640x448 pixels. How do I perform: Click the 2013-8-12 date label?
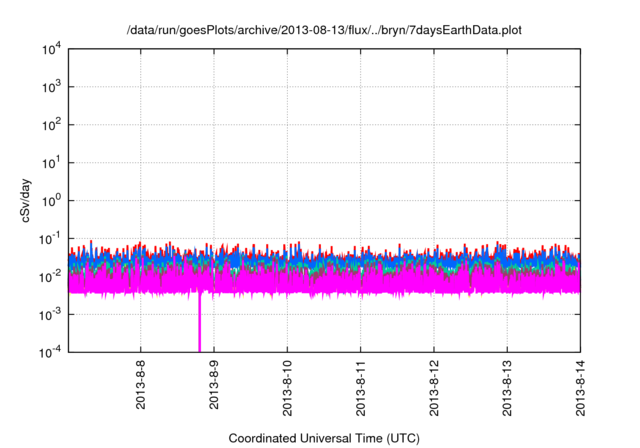(x=434, y=388)
